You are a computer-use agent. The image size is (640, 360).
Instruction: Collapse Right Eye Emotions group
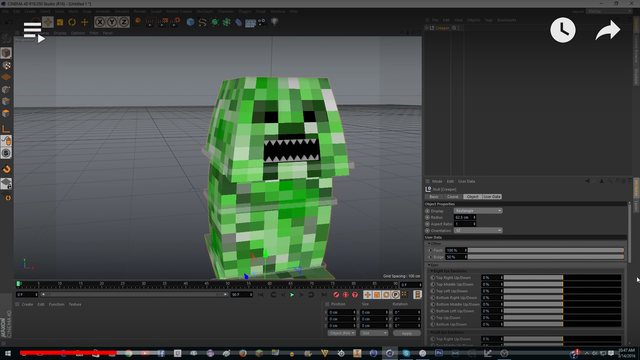pos(432,271)
